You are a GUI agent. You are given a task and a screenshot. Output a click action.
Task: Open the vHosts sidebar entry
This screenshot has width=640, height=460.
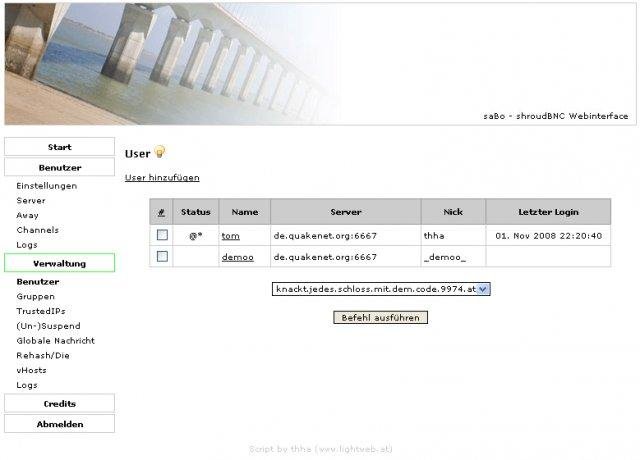[x=31, y=370]
